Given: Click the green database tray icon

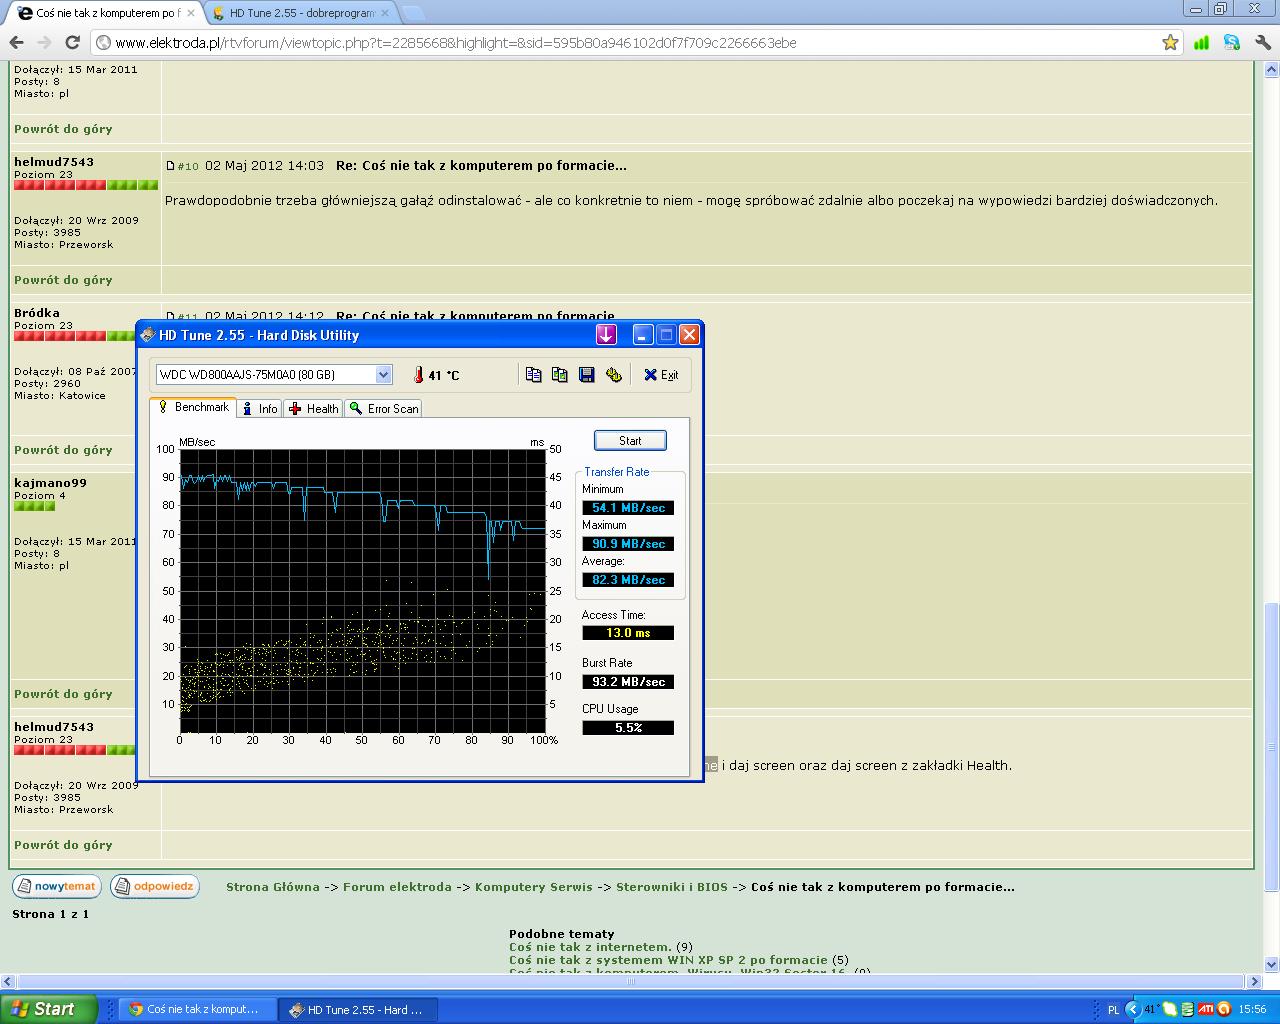Looking at the screenshot, I should (x=1188, y=1010).
